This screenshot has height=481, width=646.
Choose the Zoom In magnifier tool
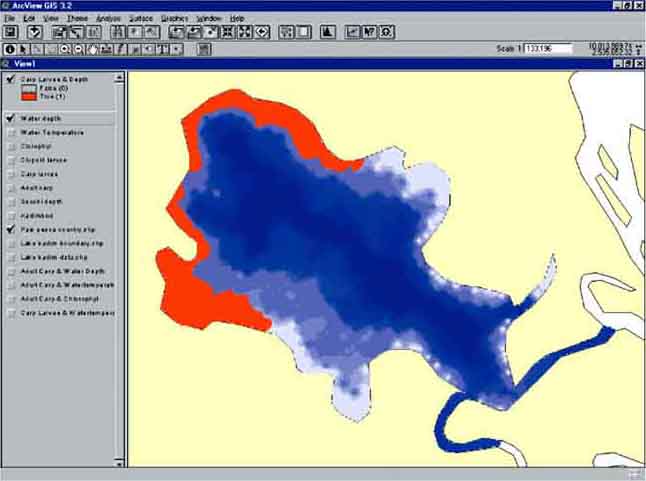tap(65, 48)
